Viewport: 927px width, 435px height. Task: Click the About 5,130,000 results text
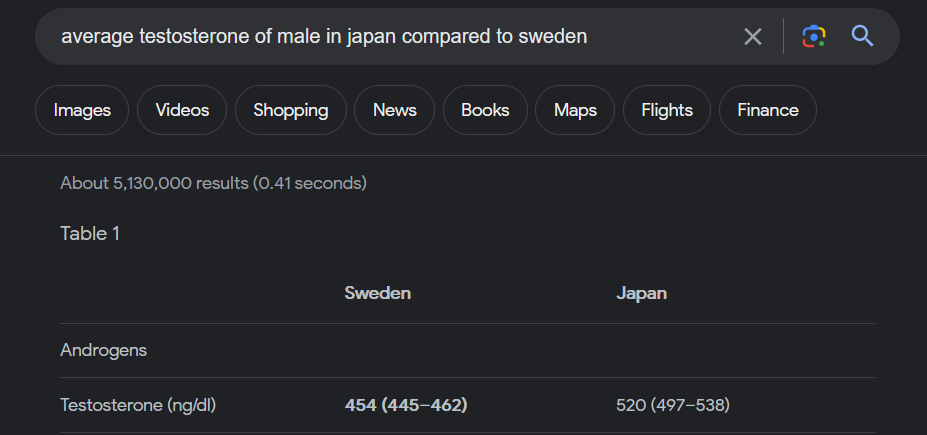(213, 183)
